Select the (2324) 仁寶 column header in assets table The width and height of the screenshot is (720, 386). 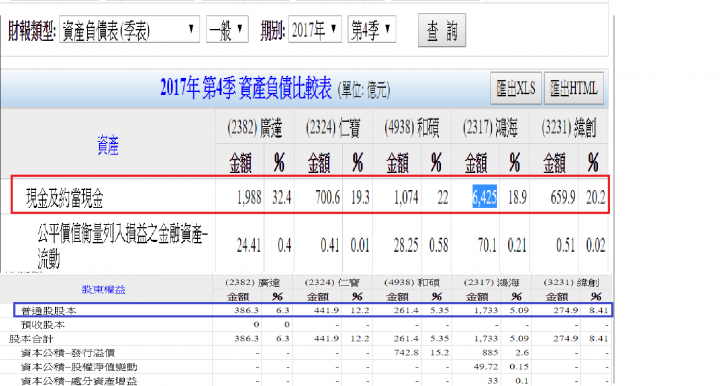click(x=333, y=128)
